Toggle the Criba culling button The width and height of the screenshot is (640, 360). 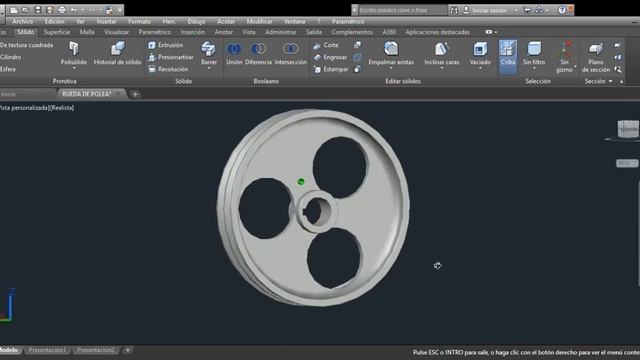tap(508, 57)
